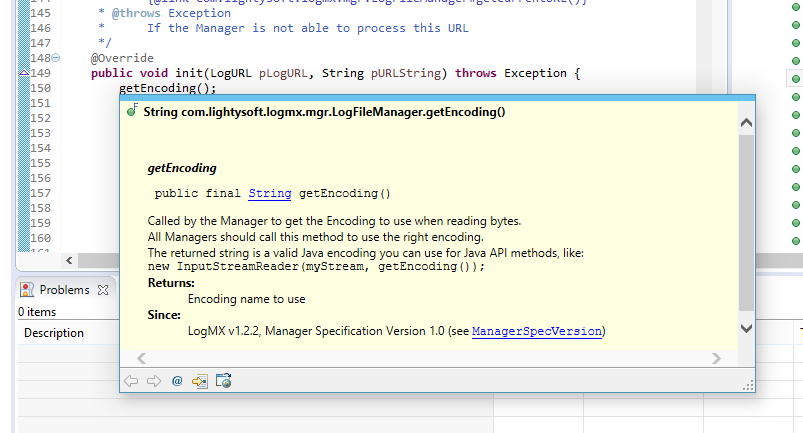Image resolution: width=803 pixels, height=433 pixels.
Task: Click the italic getEncoding heading
Action: pyautogui.click(x=182, y=168)
